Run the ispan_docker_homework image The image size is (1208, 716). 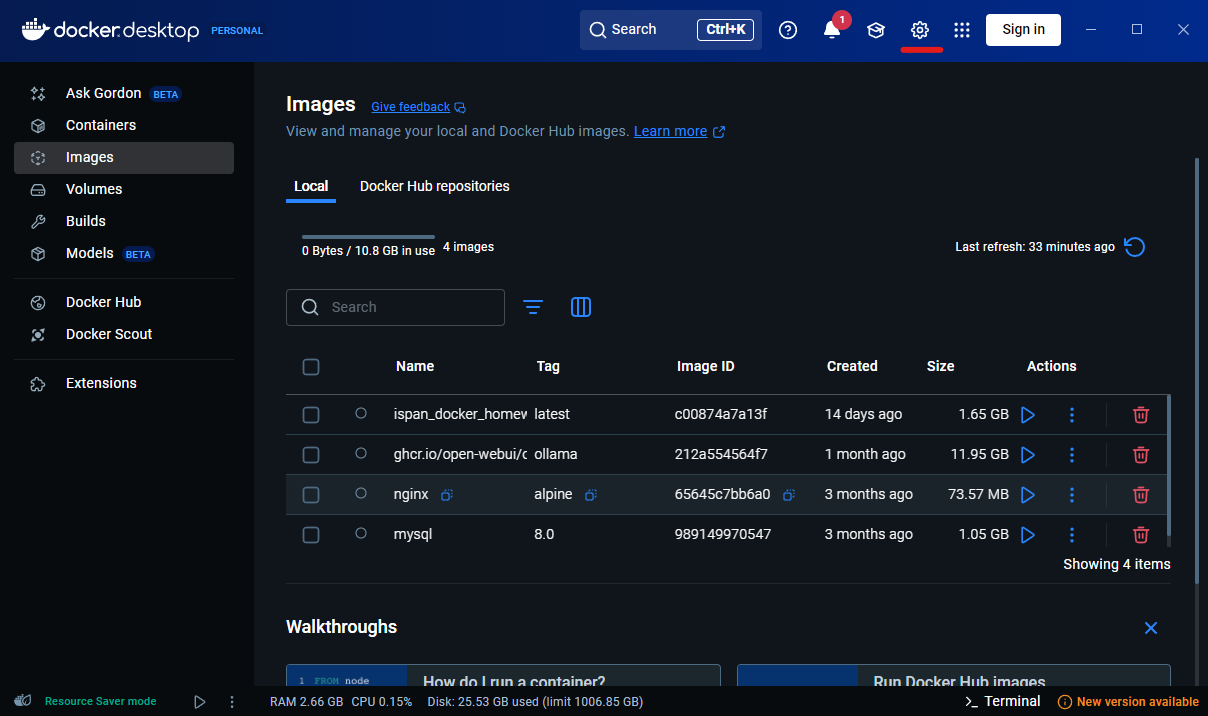coord(1028,414)
